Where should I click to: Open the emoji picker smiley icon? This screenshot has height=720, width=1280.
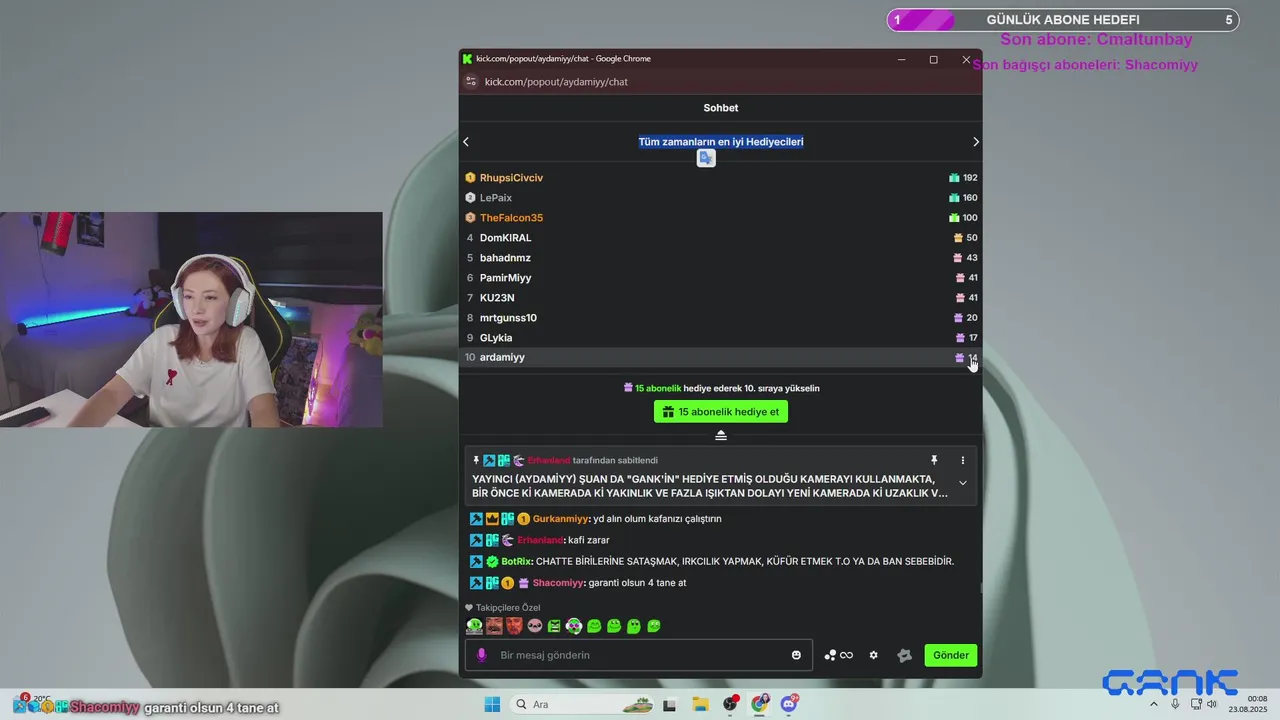pos(797,655)
